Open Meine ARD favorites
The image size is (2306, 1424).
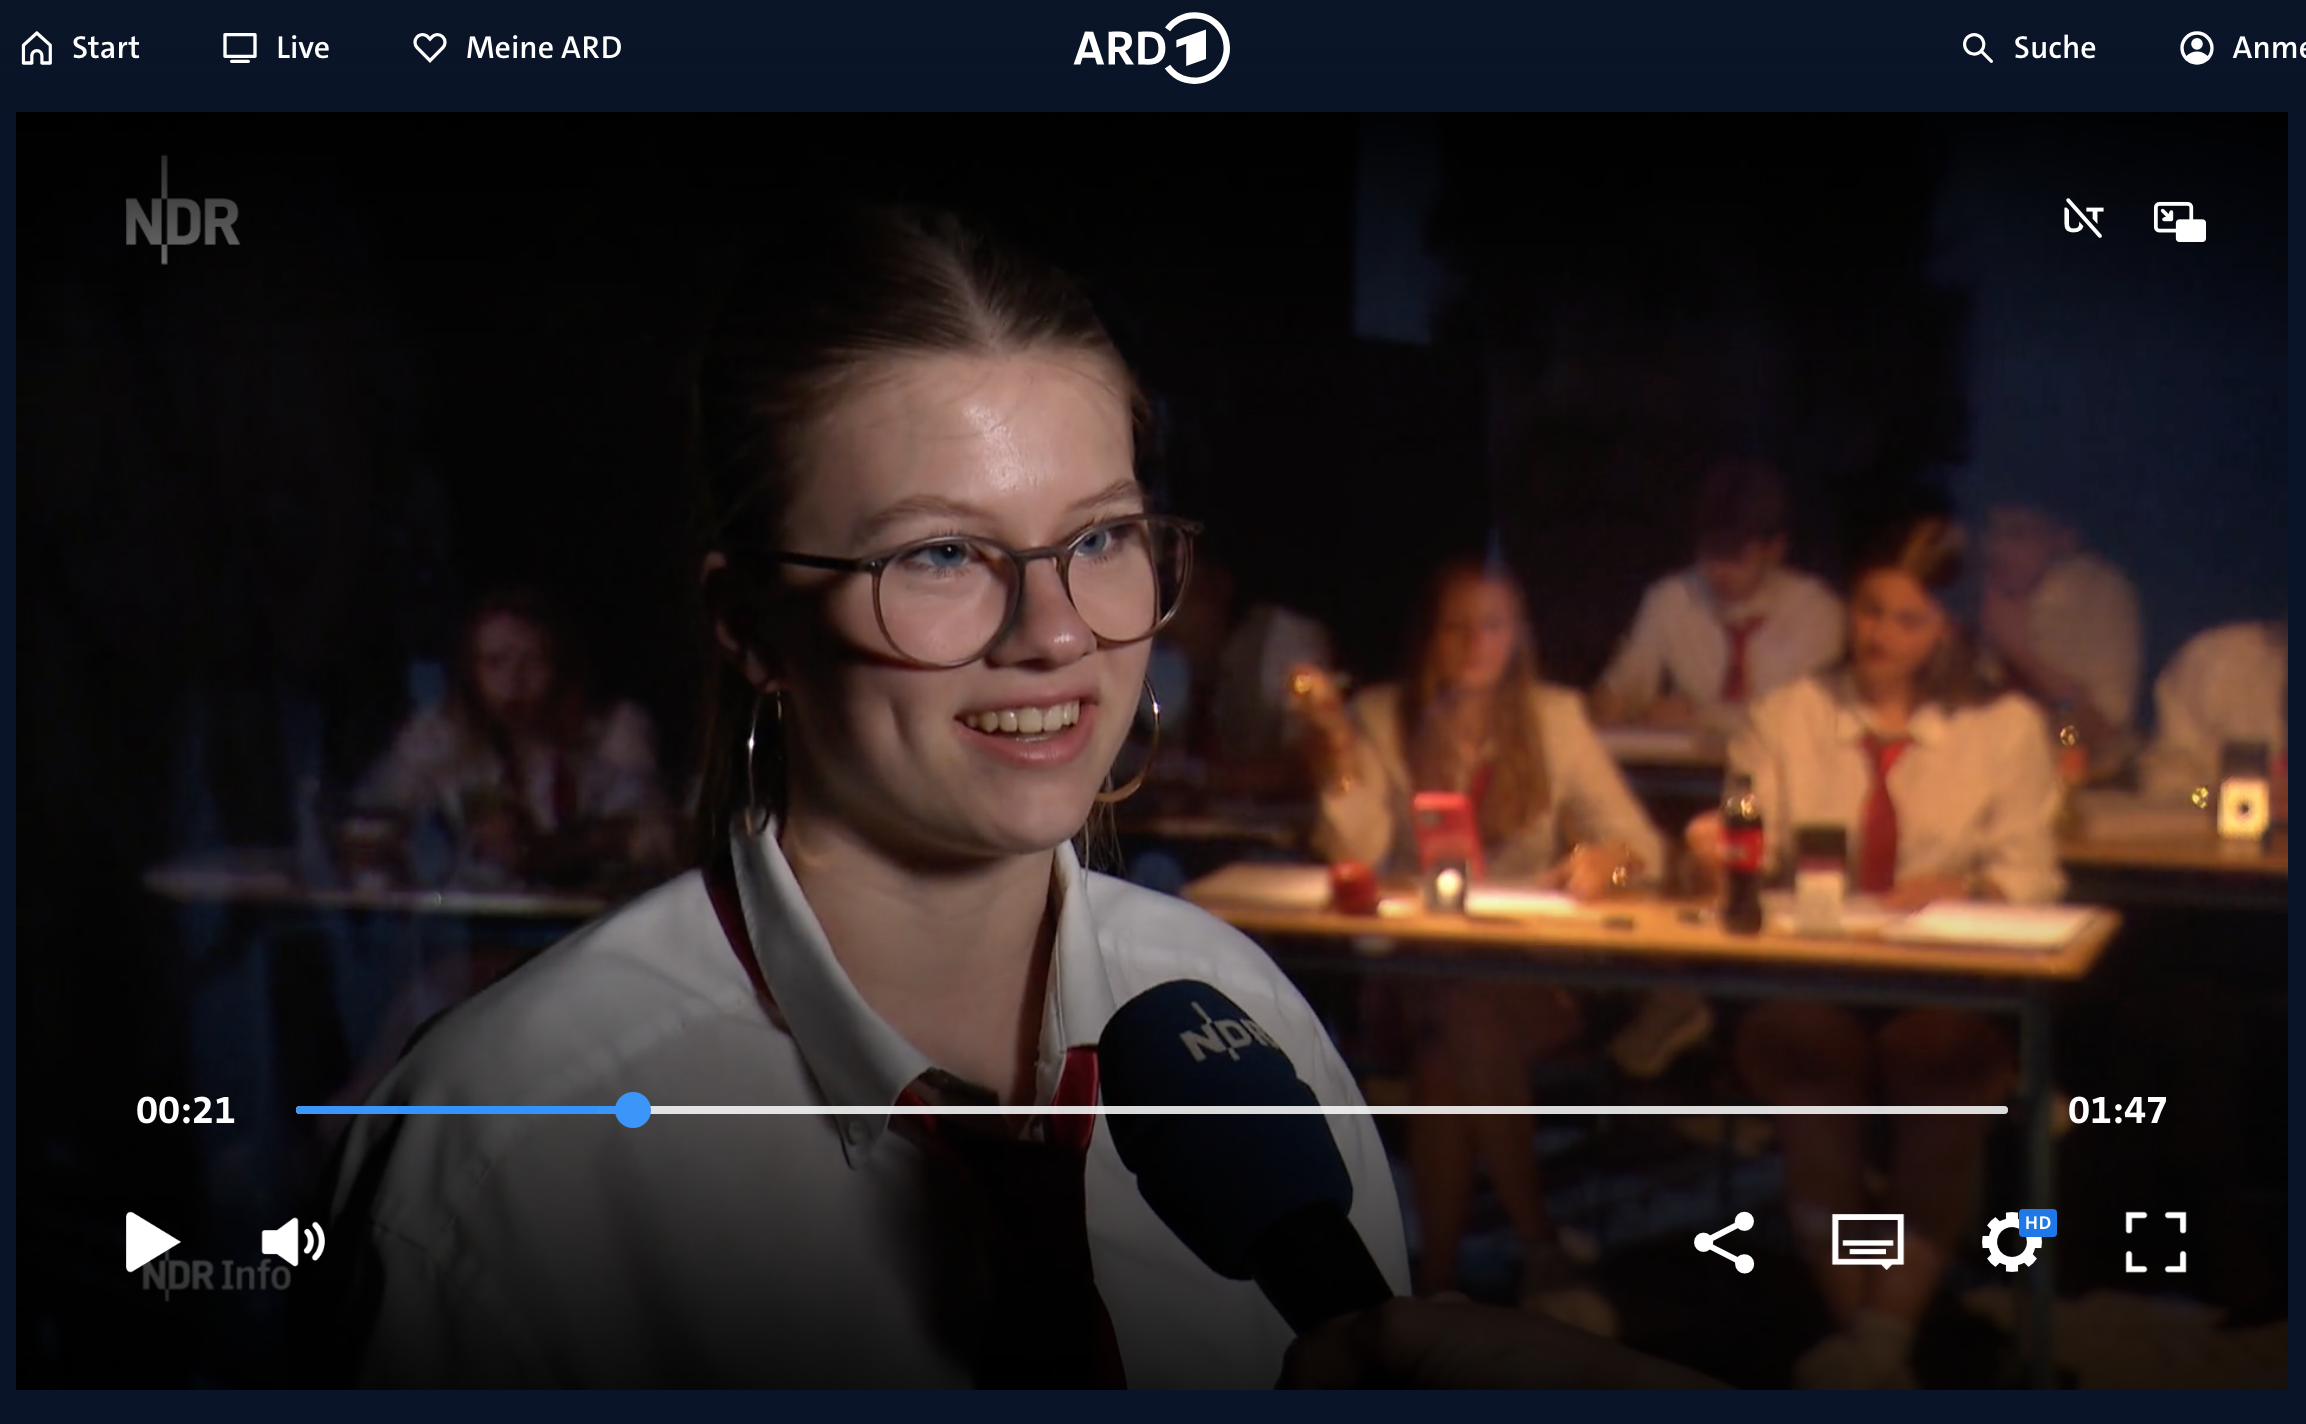tap(543, 48)
